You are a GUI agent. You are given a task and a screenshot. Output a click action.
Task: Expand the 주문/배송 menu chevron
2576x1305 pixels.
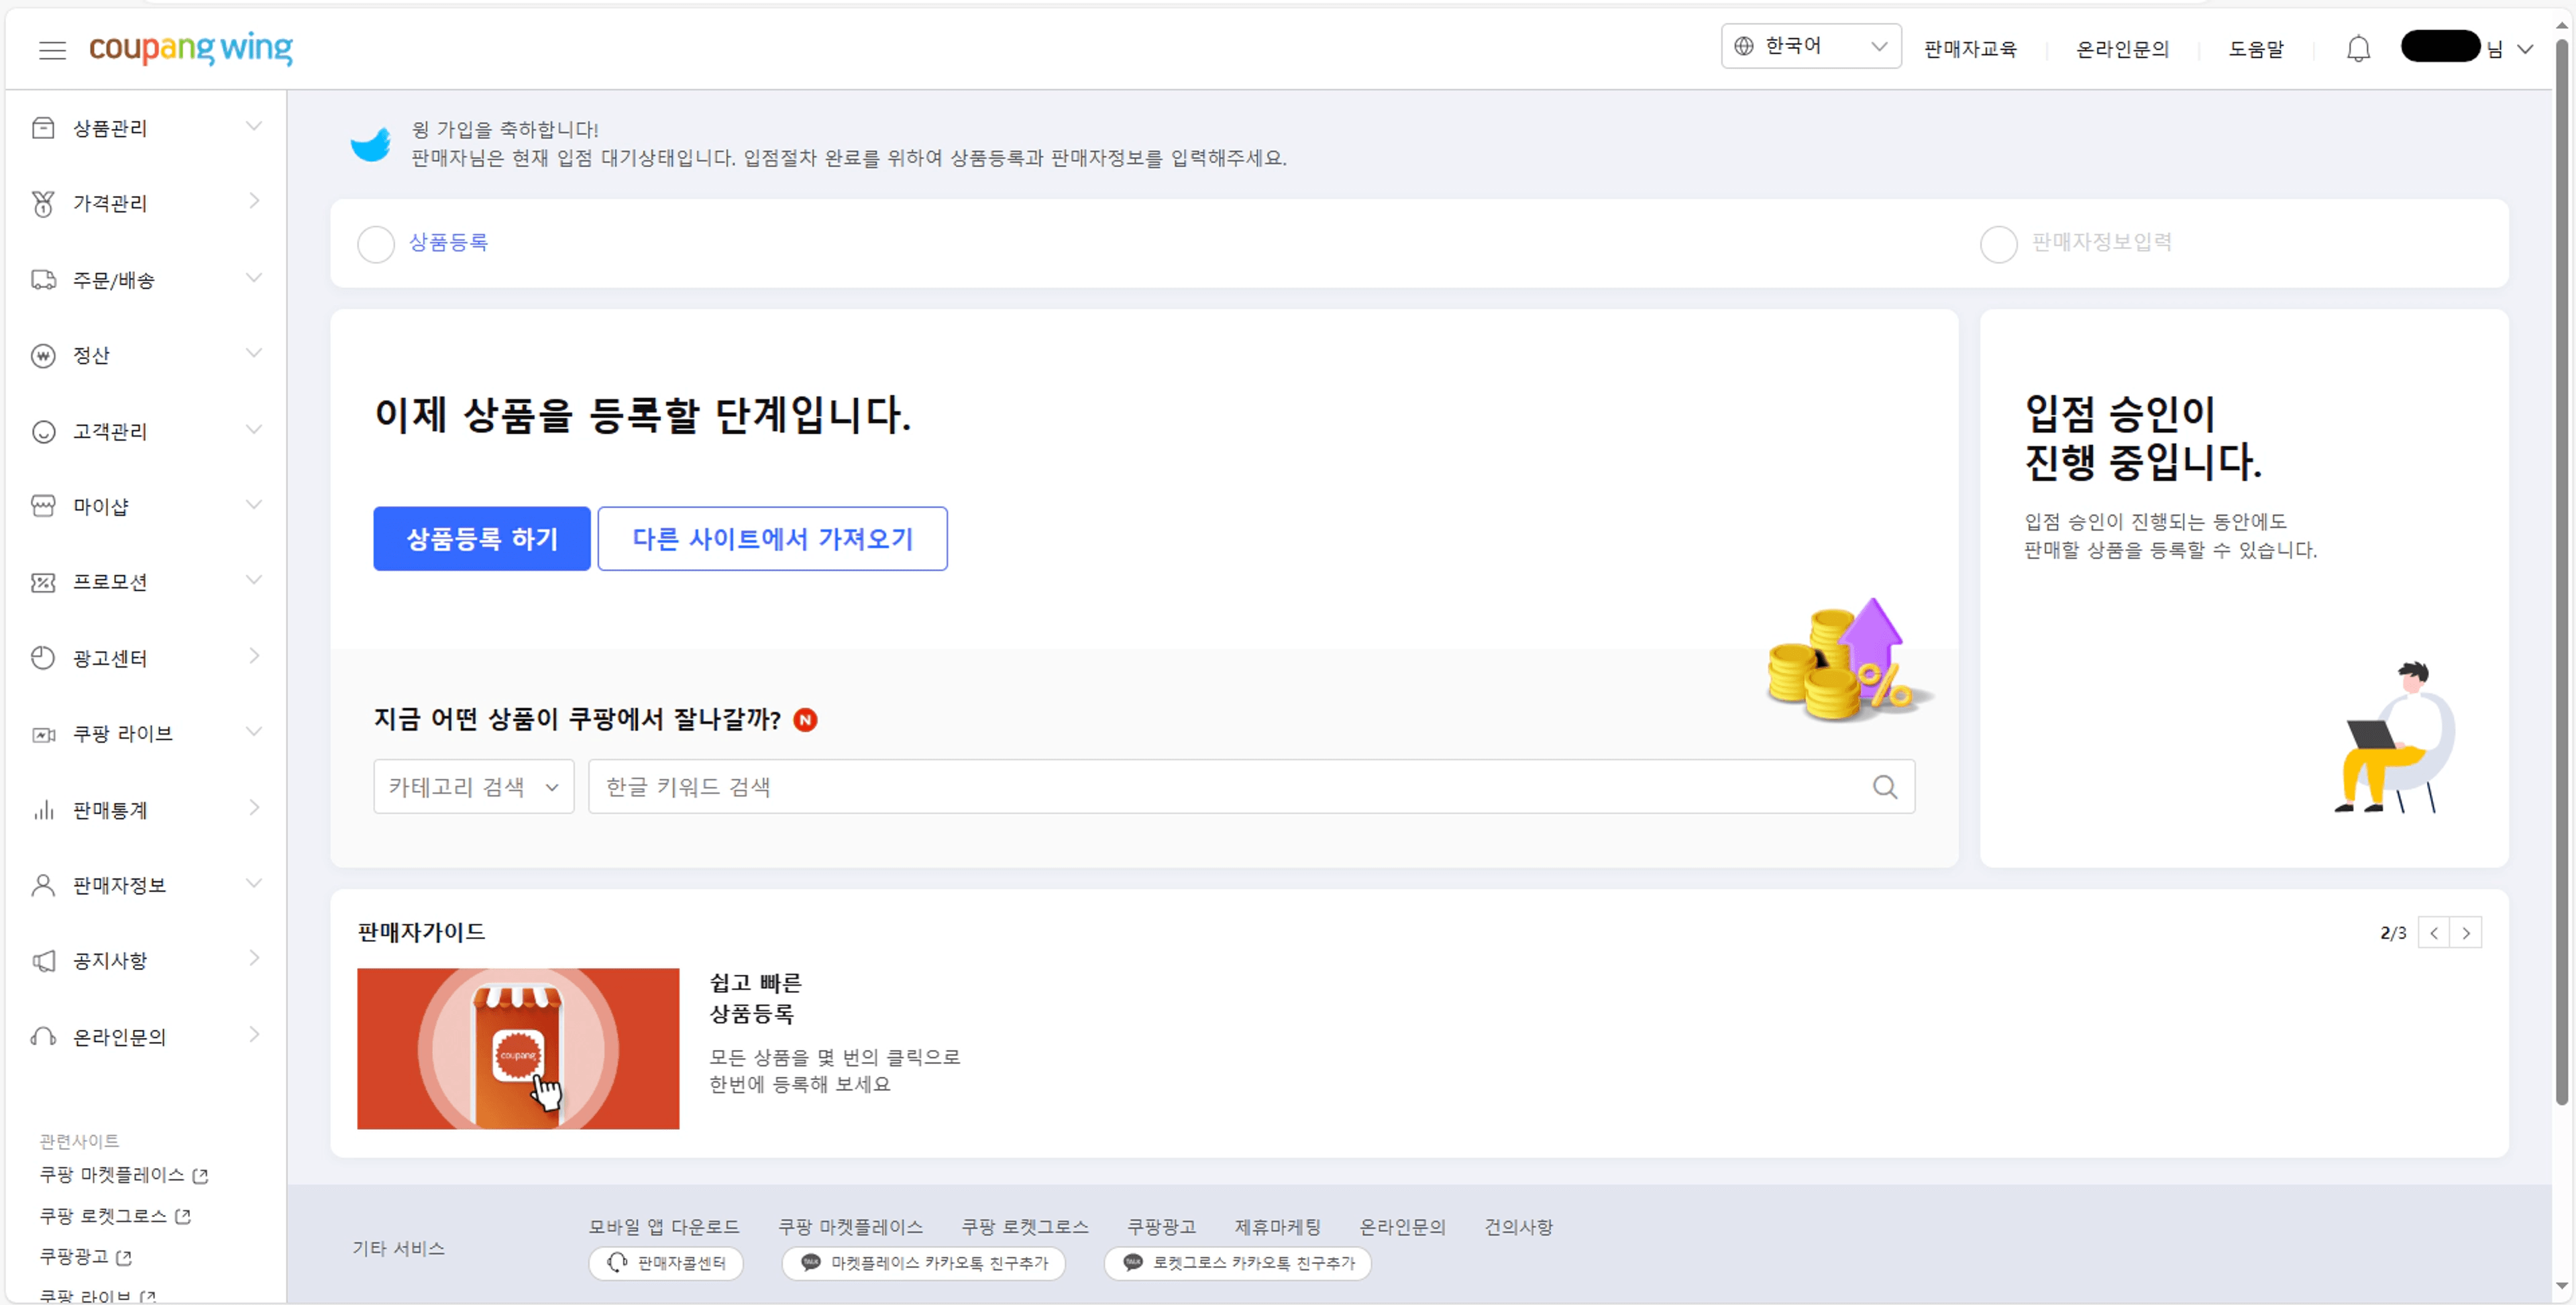coord(254,278)
